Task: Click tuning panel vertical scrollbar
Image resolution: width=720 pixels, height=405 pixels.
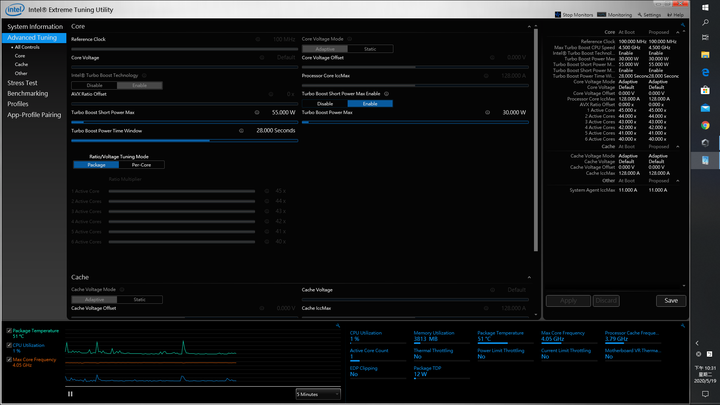Action: [x=535, y=140]
